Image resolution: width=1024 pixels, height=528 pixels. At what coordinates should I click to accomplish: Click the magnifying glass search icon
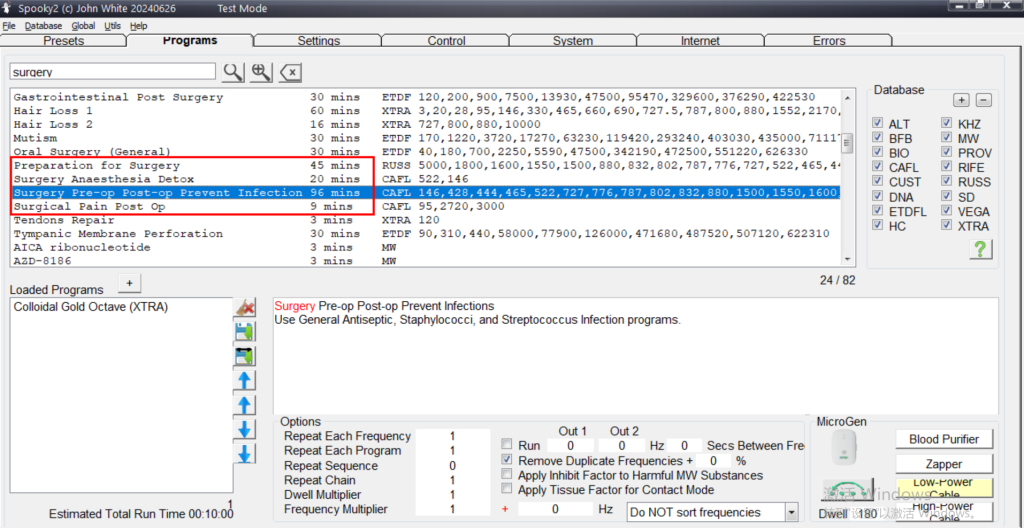click(x=232, y=72)
